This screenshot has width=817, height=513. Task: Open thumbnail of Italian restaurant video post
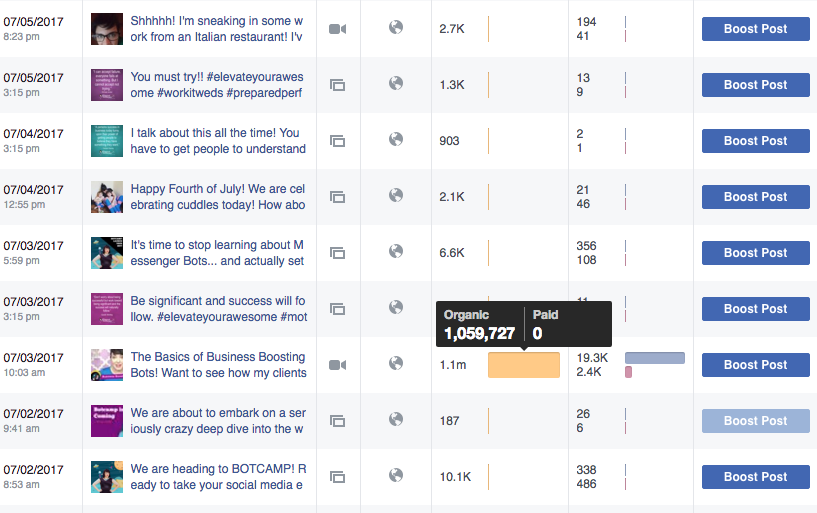107,29
